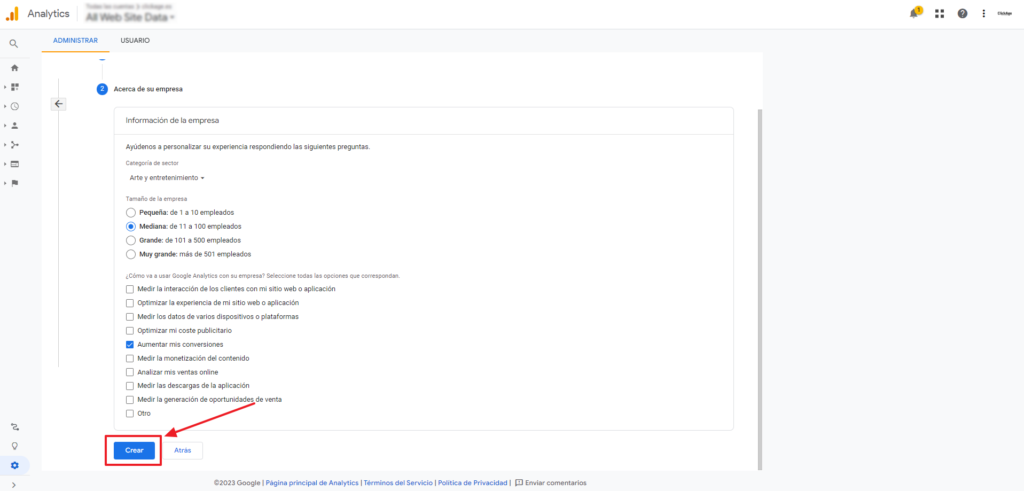Image resolution: width=1024 pixels, height=491 pixels.
Task: Open notifications bell icon
Action: [914, 13]
